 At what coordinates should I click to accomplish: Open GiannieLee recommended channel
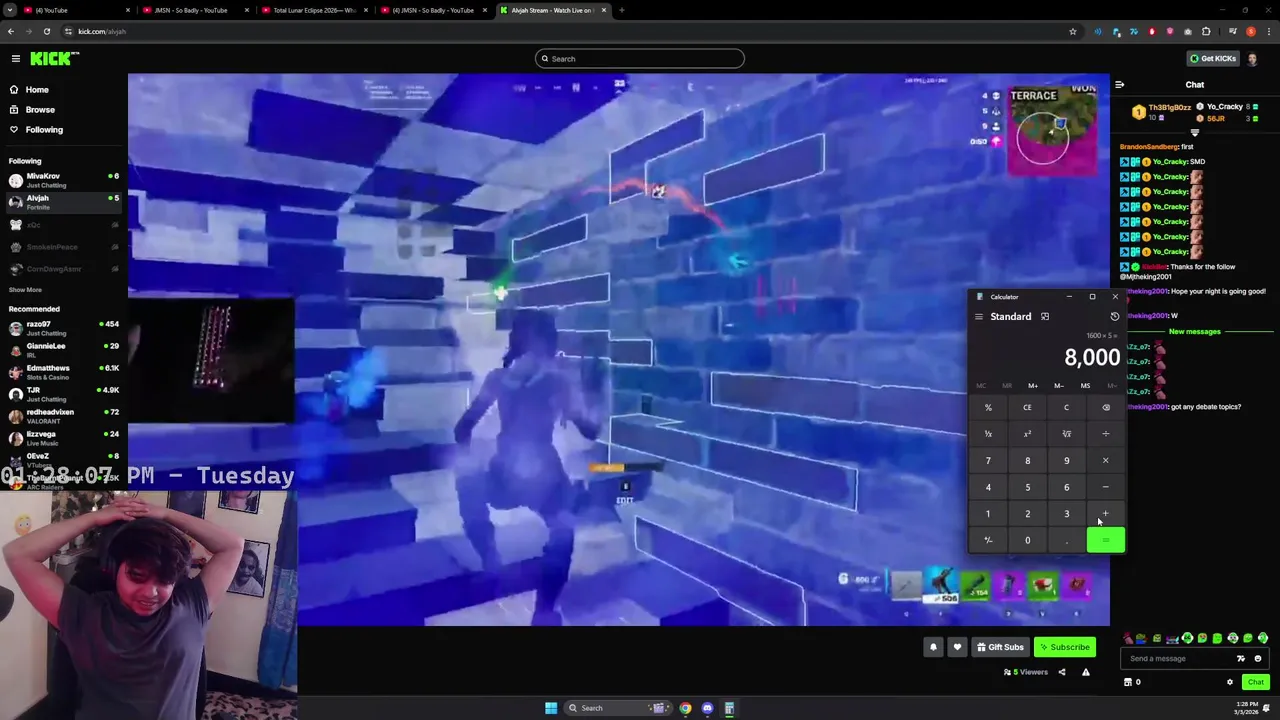(x=62, y=350)
